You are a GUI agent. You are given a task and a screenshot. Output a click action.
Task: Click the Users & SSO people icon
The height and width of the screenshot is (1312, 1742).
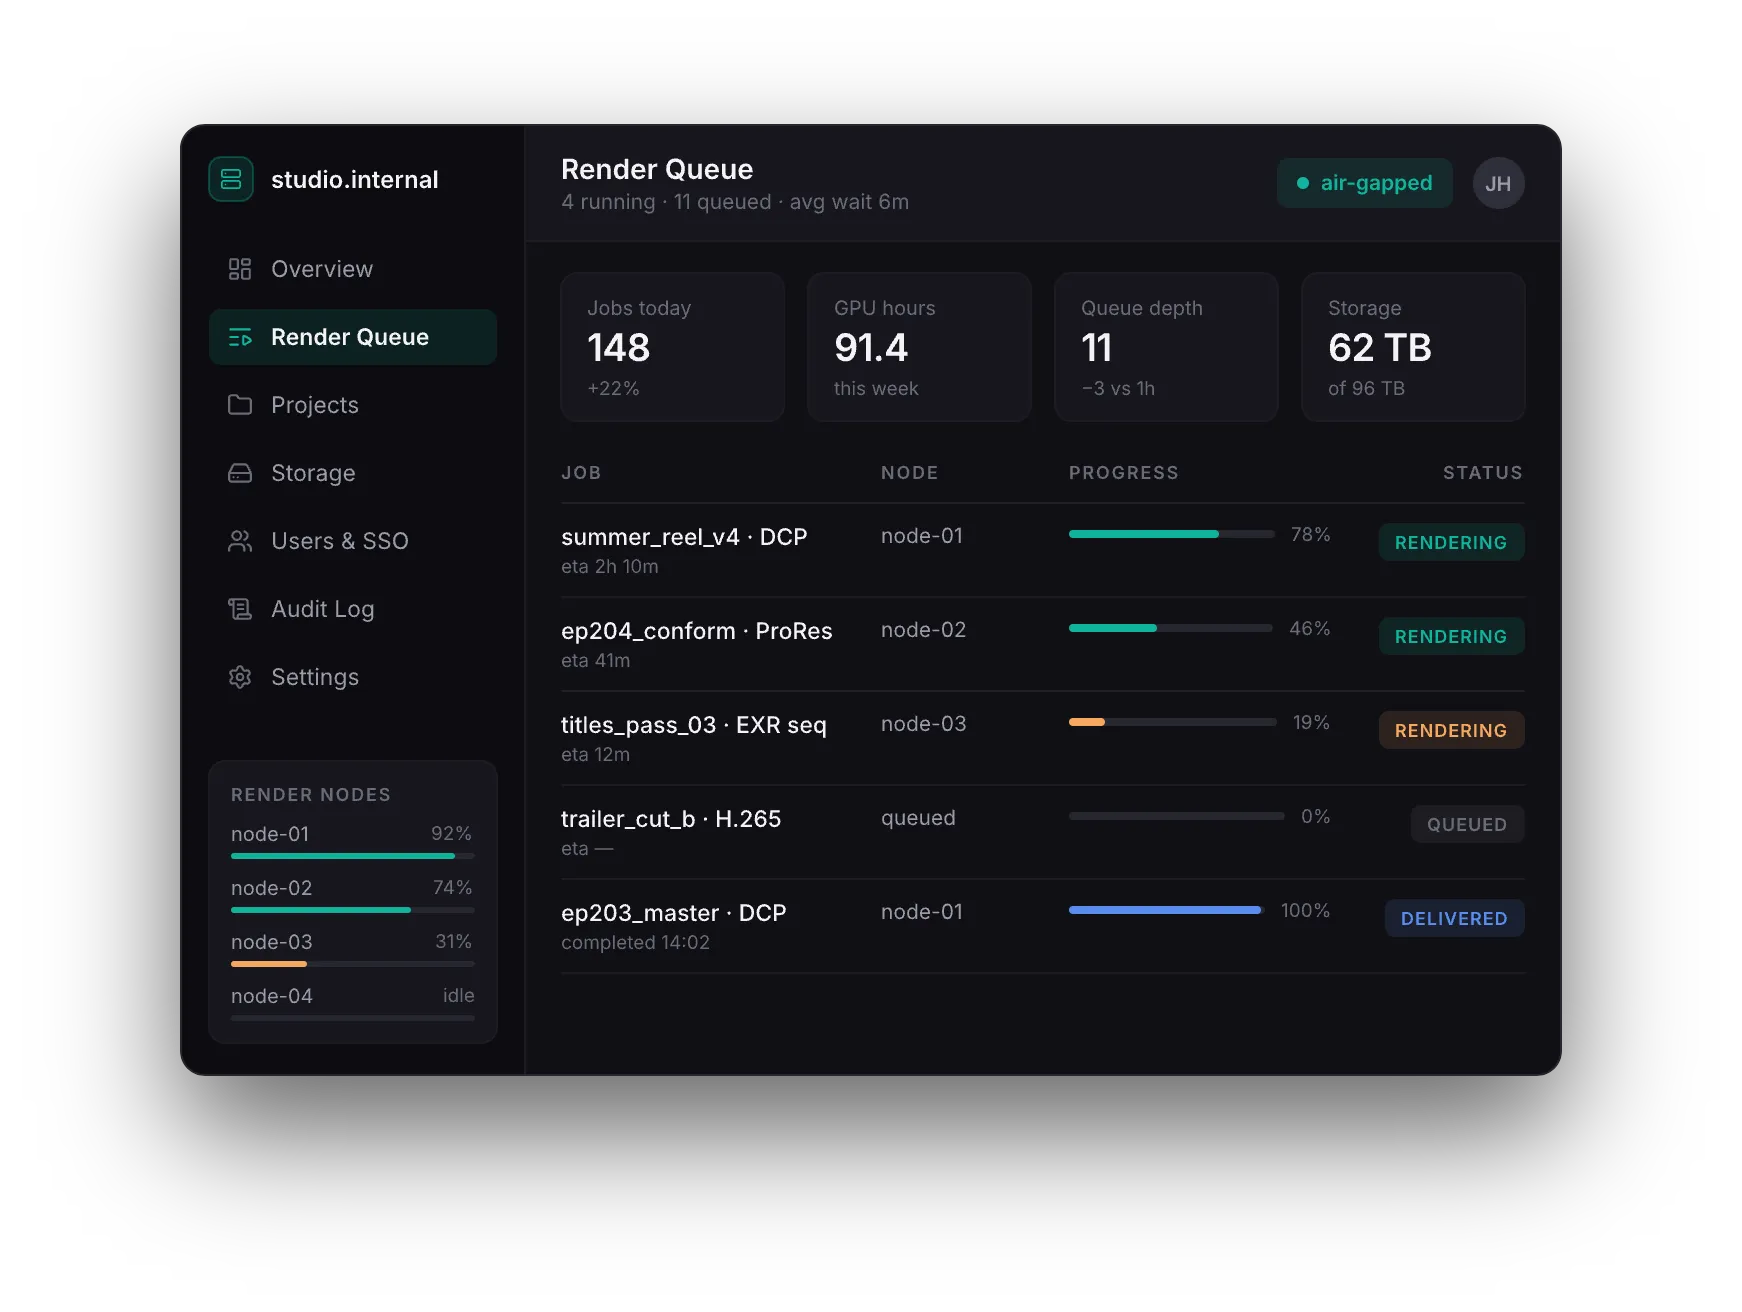240,541
